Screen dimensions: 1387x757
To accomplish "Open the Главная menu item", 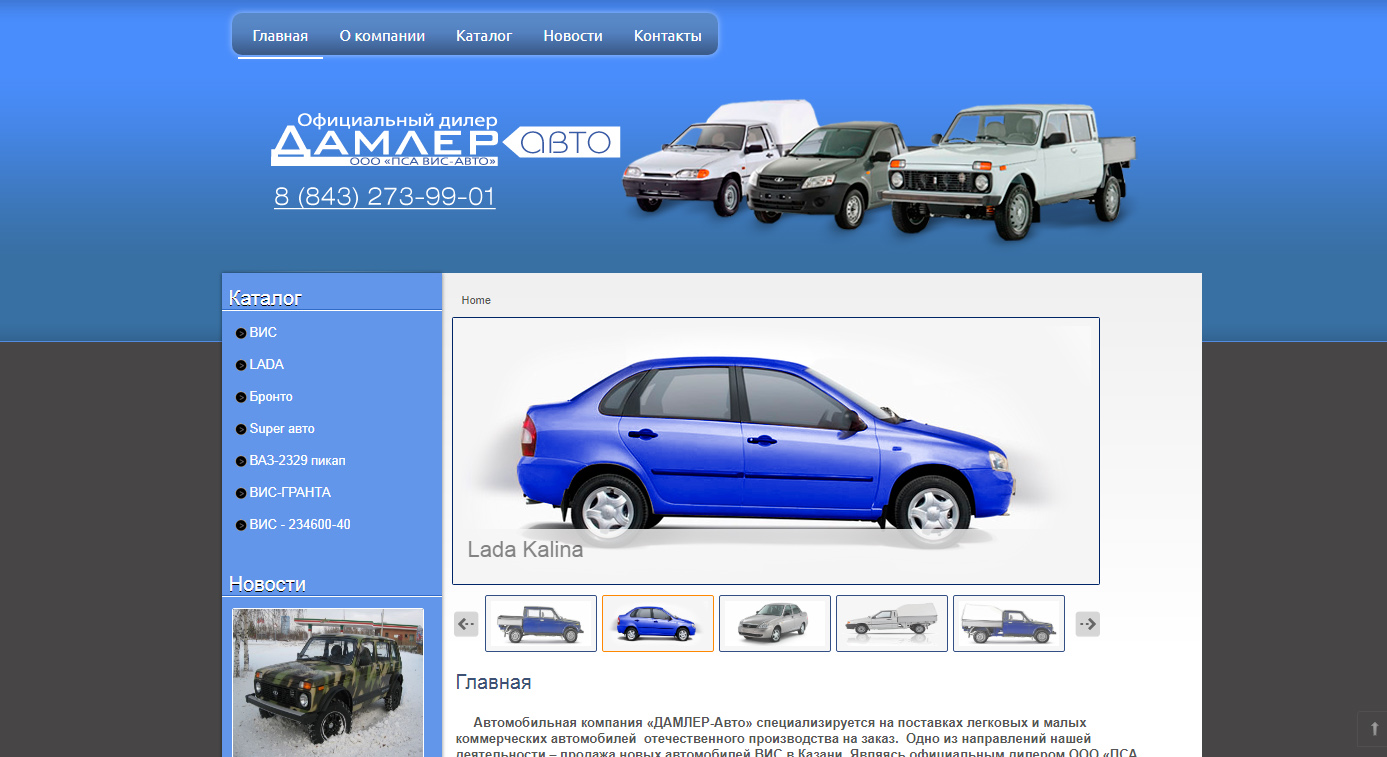I will coord(280,36).
